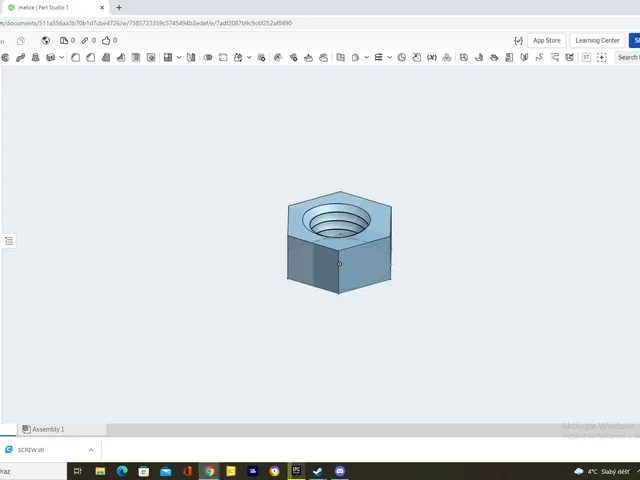640x480 pixels.
Task: Select the Rib tool
Action: click(121, 58)
